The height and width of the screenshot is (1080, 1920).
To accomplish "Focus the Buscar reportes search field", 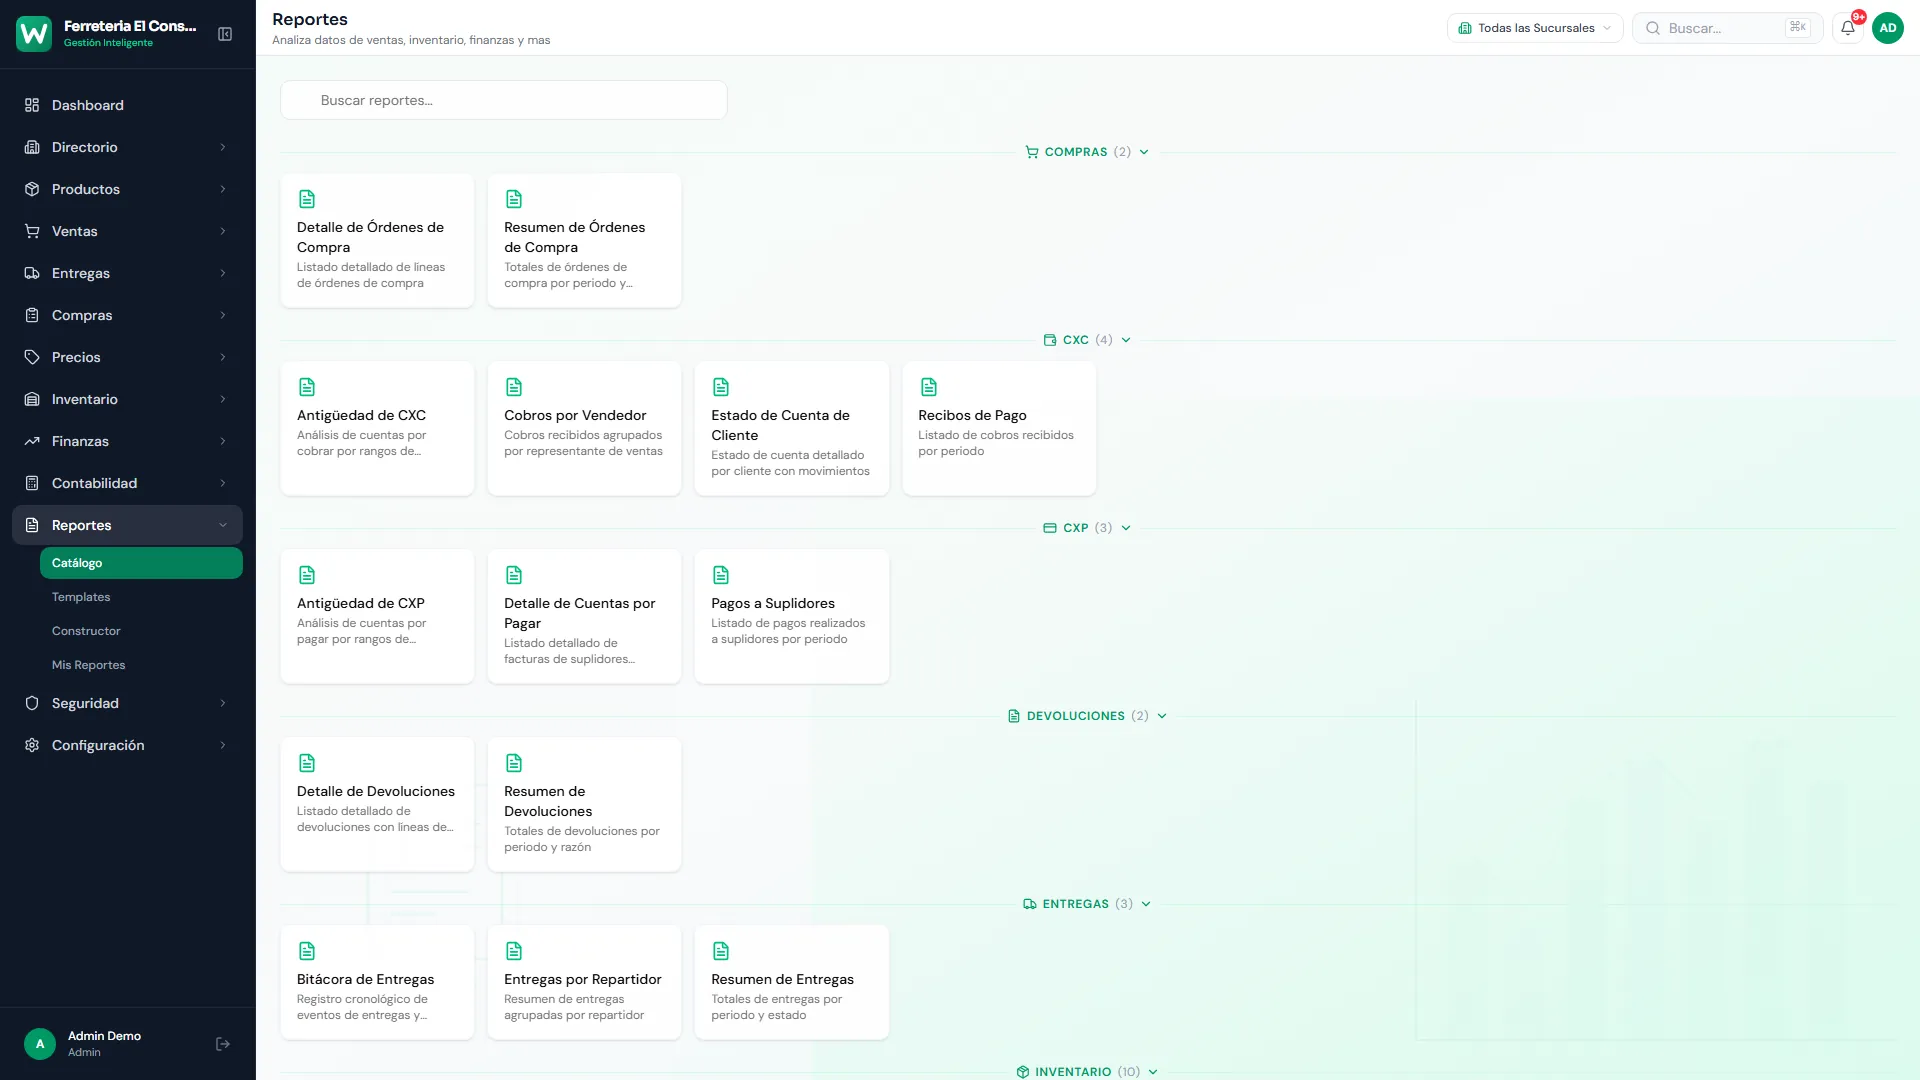I will (x=503, y=100).
